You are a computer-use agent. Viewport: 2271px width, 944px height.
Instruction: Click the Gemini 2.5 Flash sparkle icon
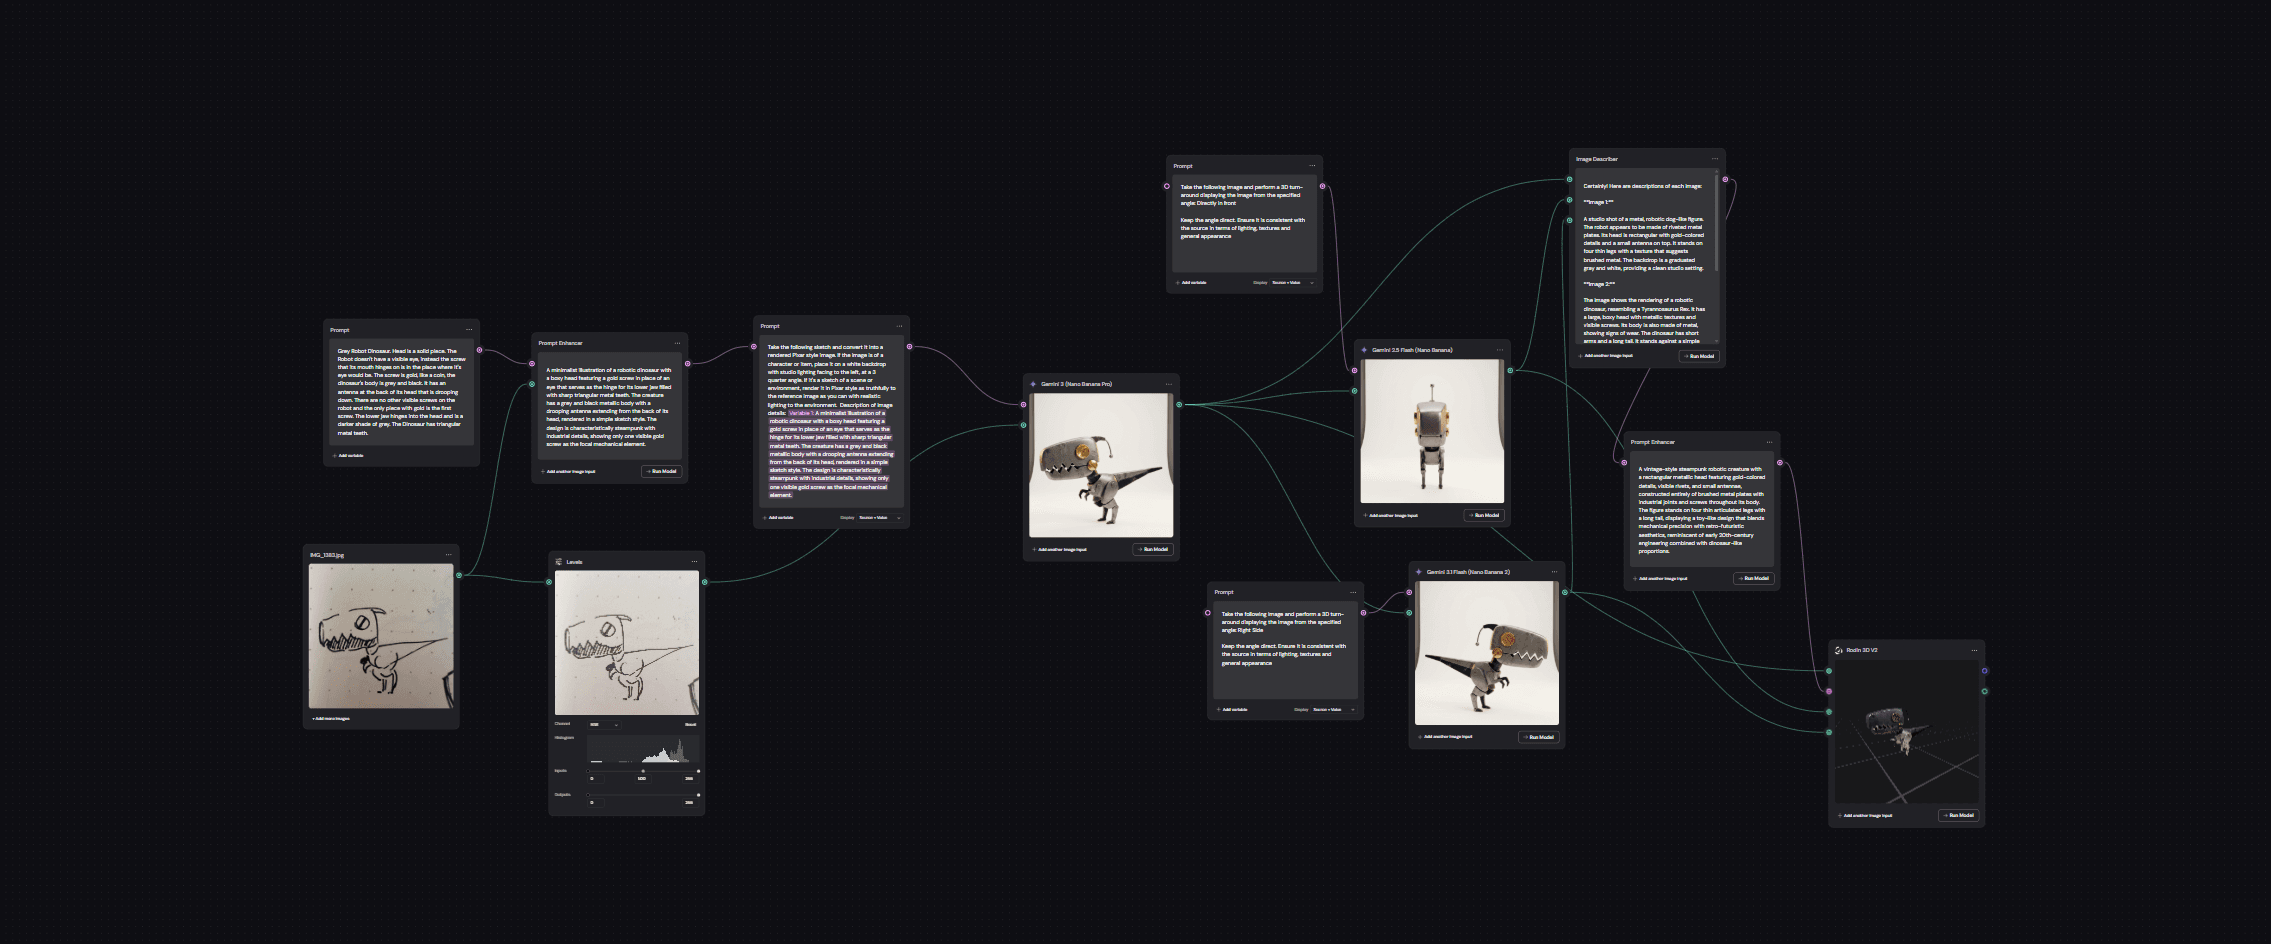point(1364,350)
